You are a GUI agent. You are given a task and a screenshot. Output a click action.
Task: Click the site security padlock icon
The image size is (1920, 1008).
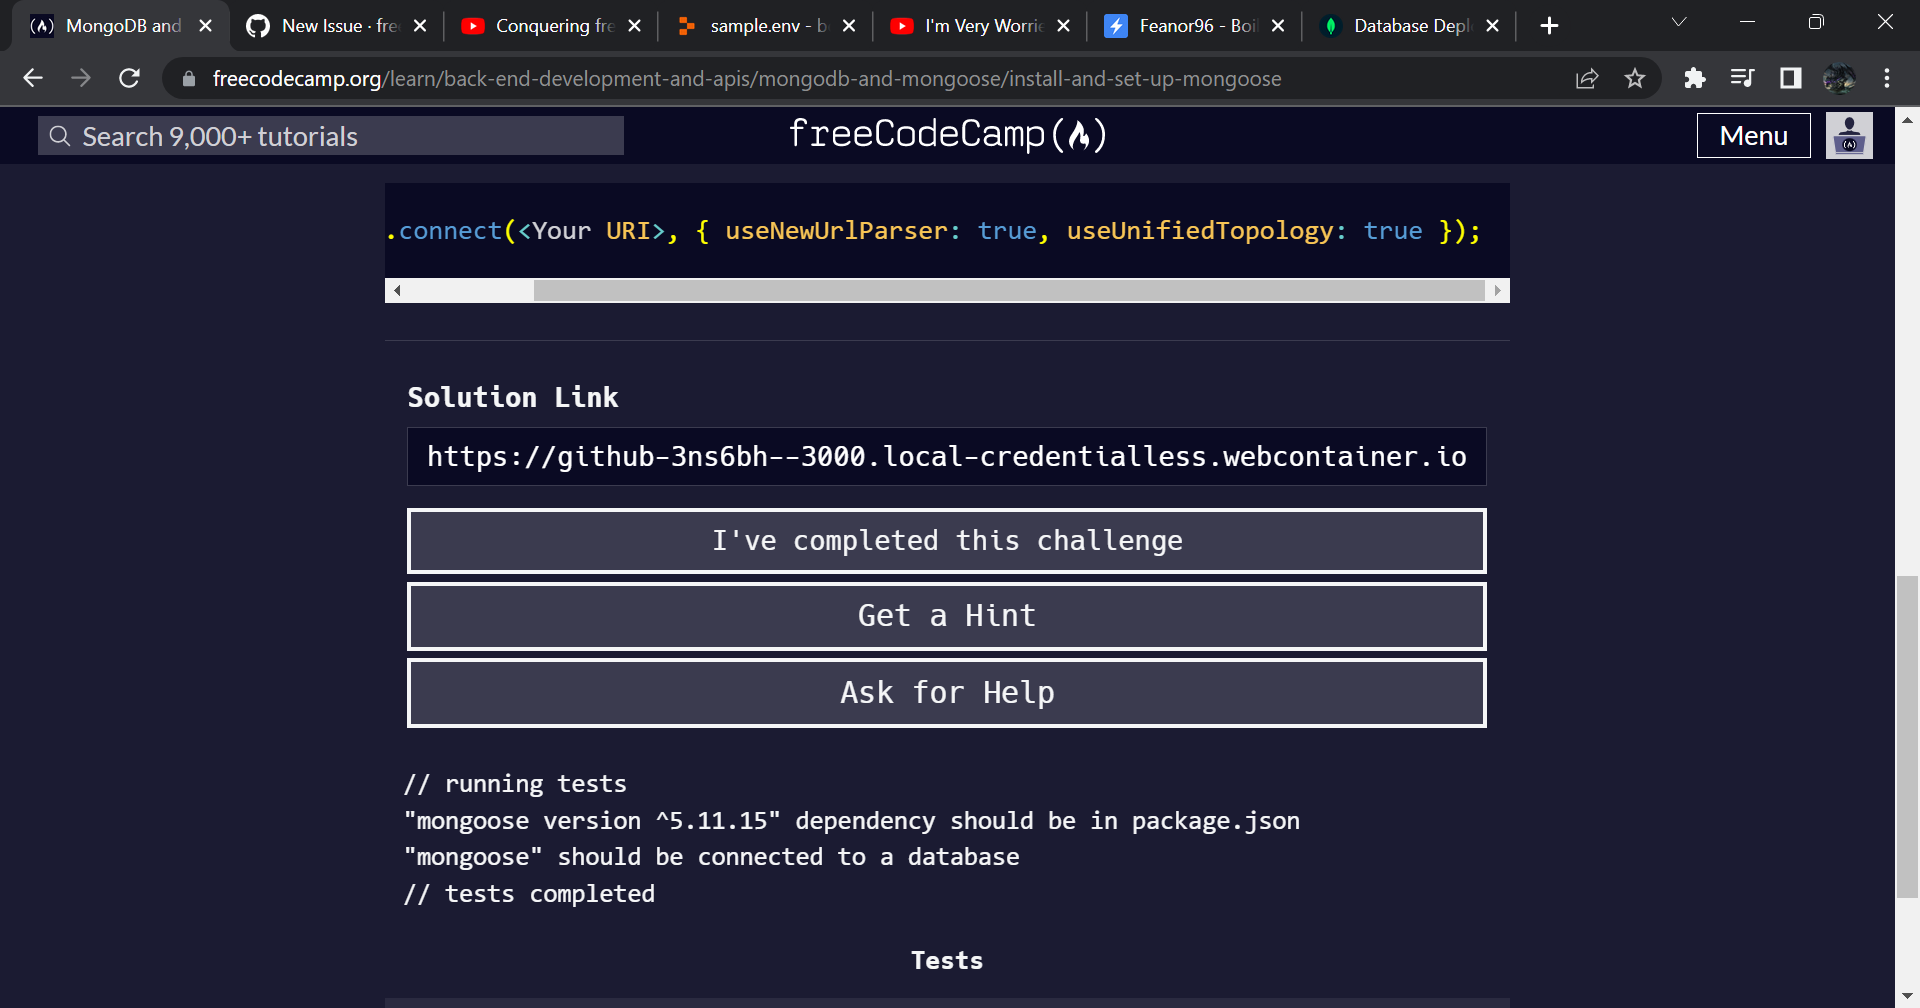(187, 78)
